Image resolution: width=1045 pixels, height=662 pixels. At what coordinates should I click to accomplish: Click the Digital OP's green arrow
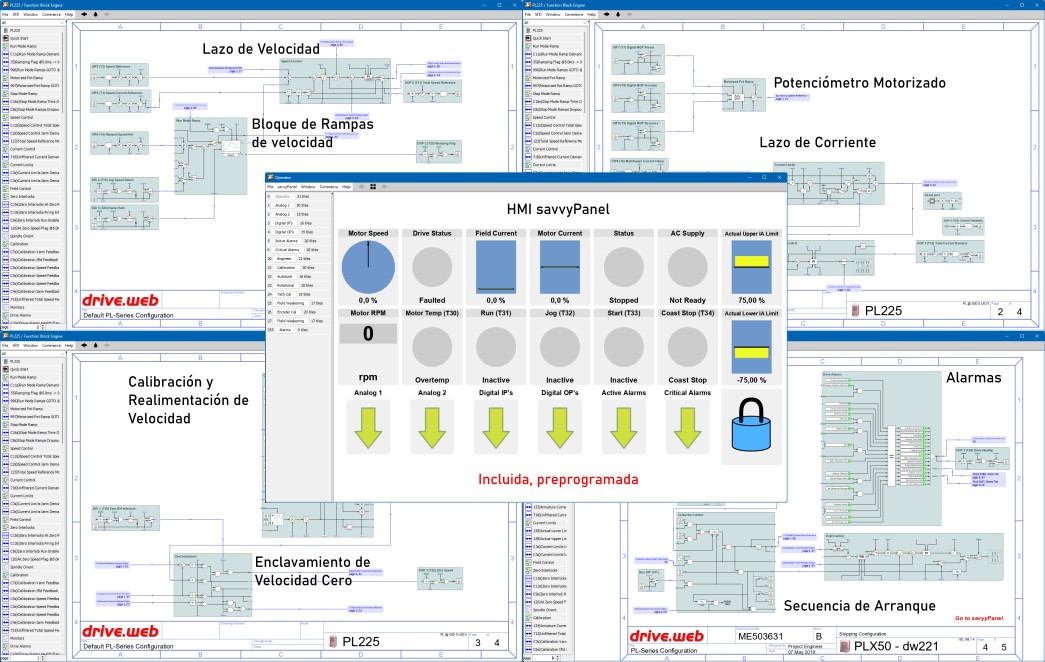click(559, 427)
